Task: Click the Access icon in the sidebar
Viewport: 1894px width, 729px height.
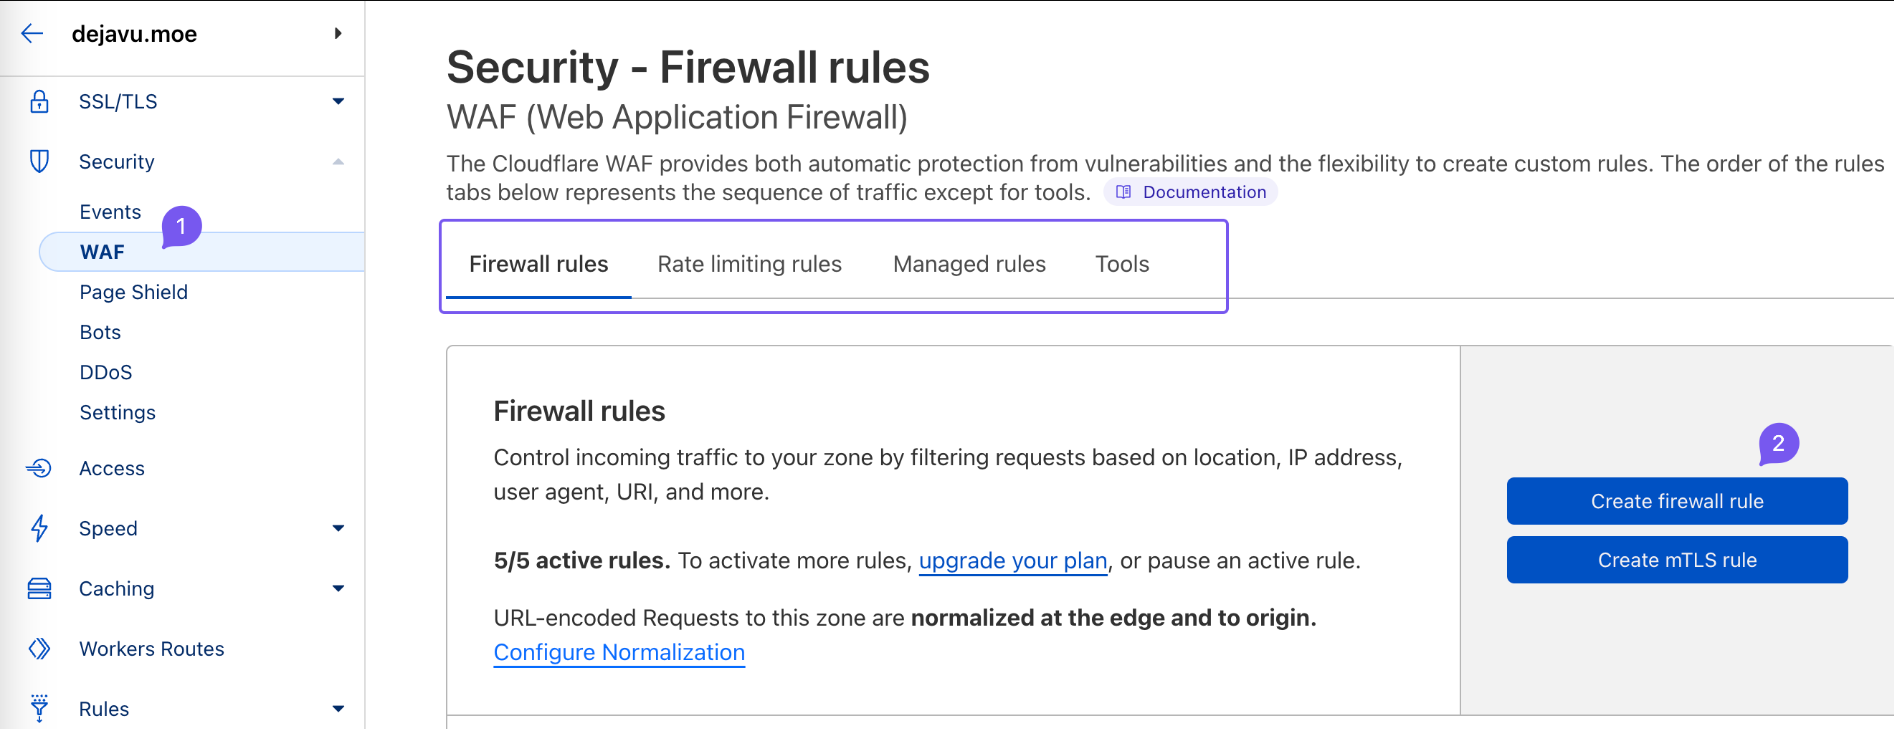Action: click(x=39, y=468)
